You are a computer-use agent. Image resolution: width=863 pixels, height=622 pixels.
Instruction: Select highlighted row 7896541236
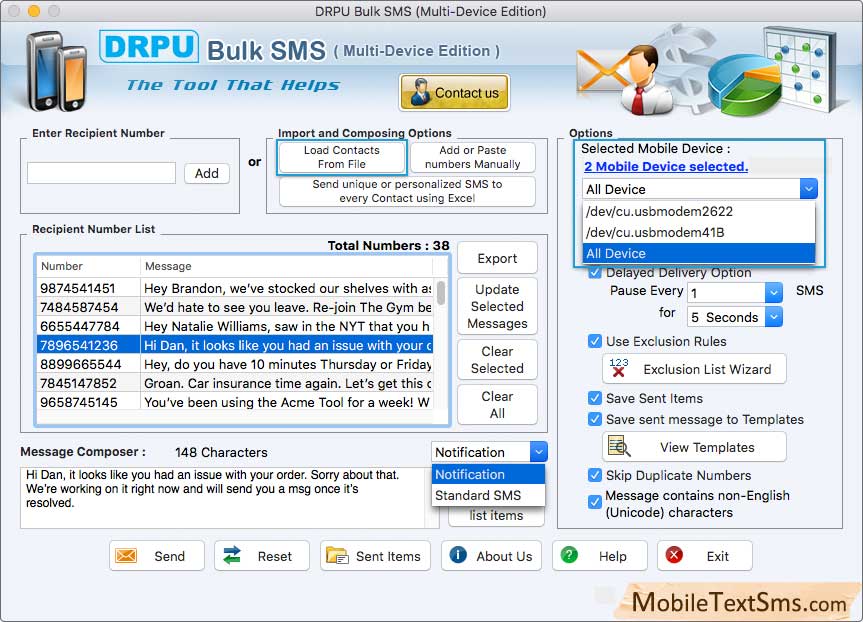coord(235,345)
